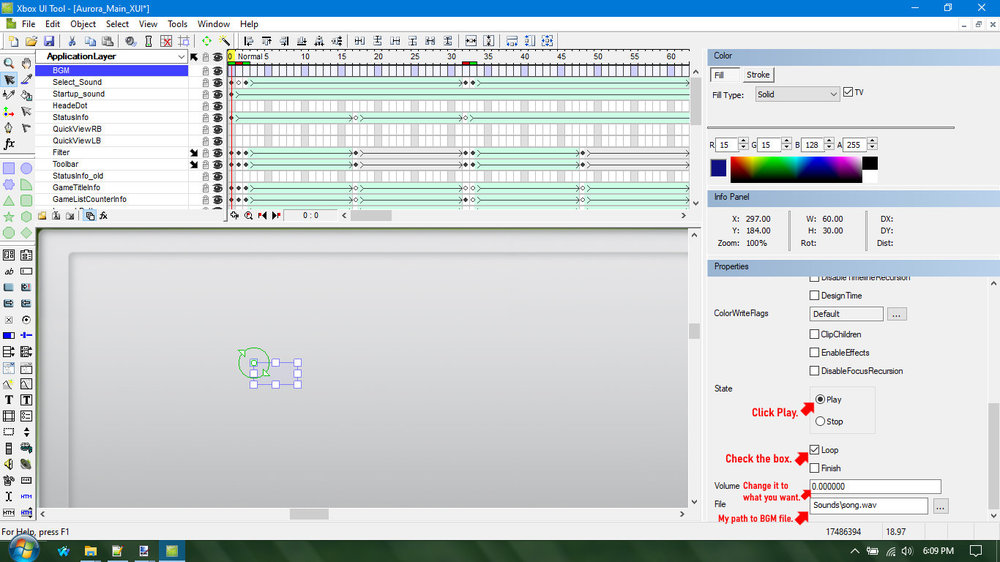Screen dimensions: 1000x562
Task: Select the Stop state radio button
Action: tap(820, 421)
